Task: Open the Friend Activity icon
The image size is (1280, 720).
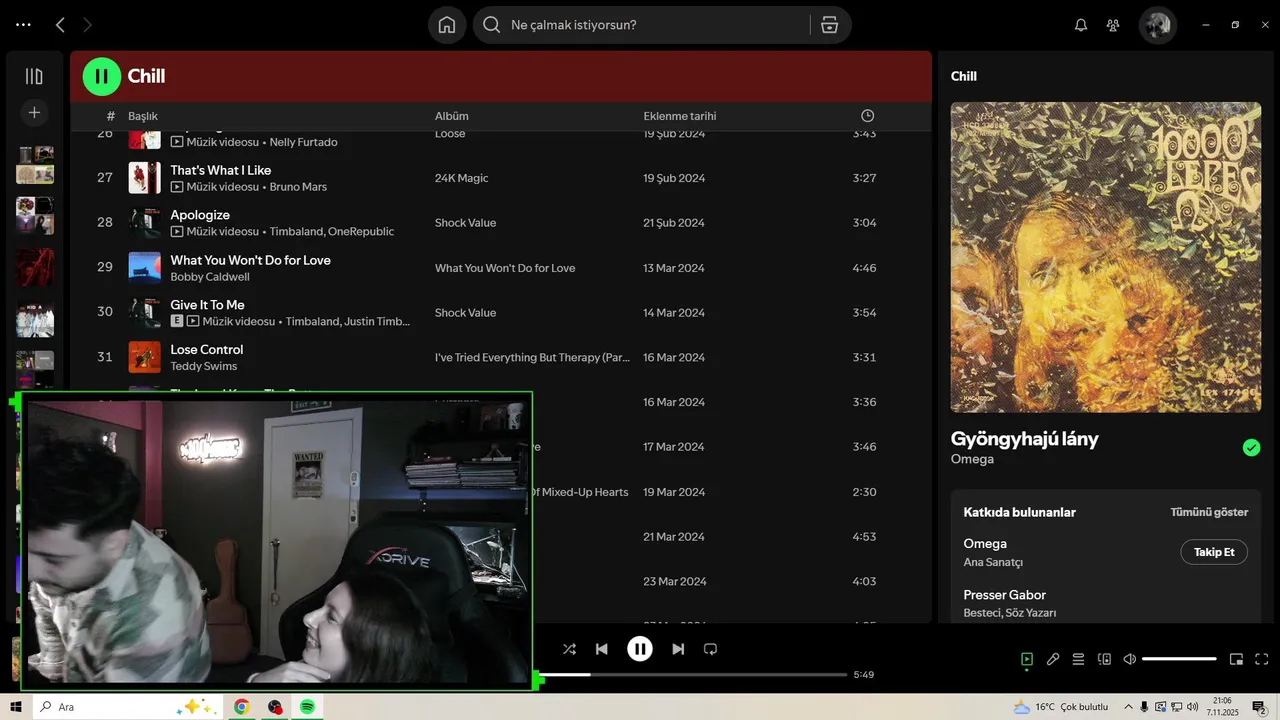Action: [x=1113, y=25]
